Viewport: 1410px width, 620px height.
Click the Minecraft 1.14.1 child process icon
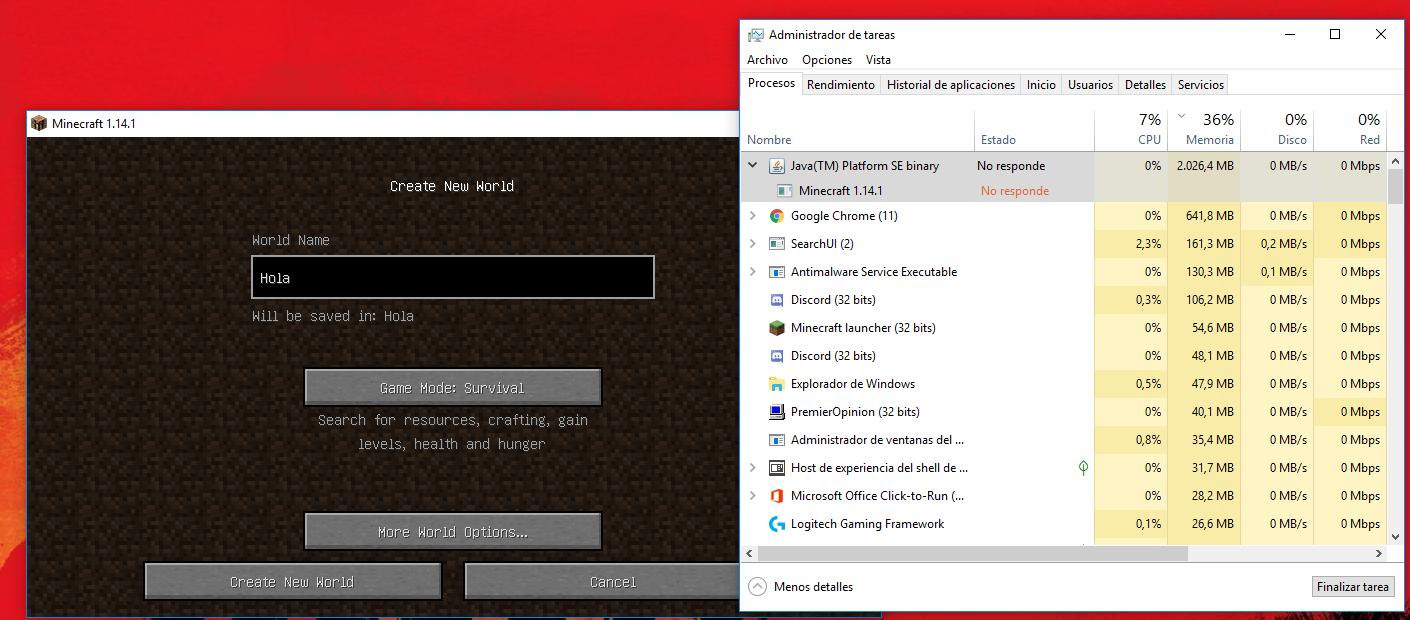(785, 191)
